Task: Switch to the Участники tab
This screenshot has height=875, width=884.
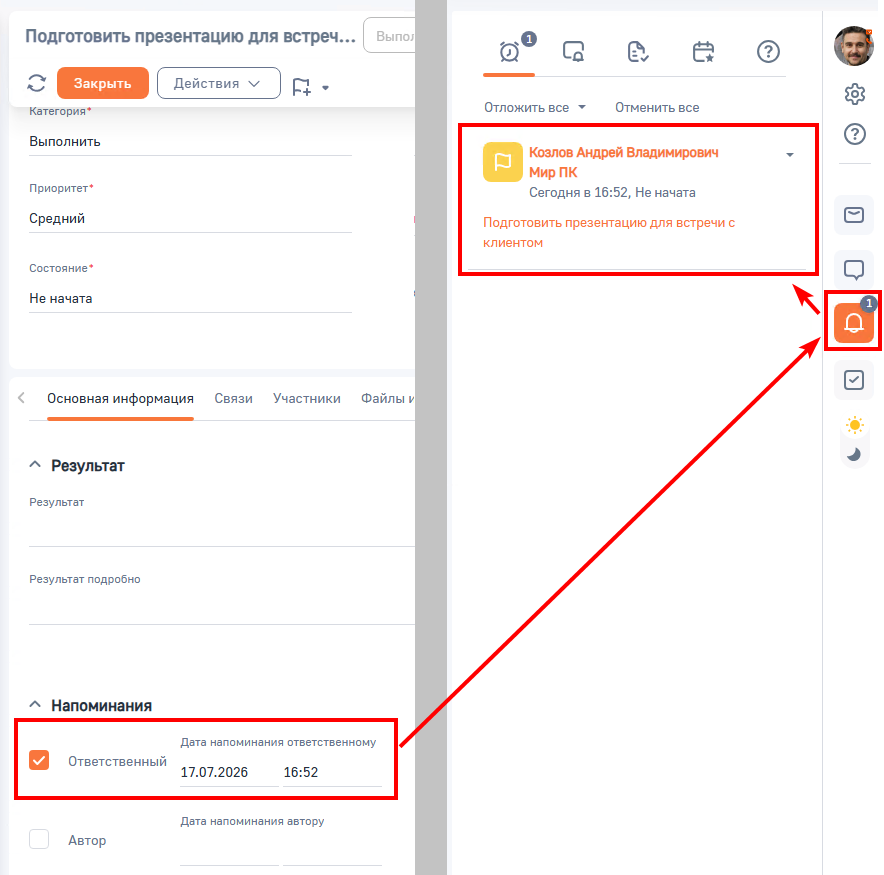Action: click(x=307, y=398)
